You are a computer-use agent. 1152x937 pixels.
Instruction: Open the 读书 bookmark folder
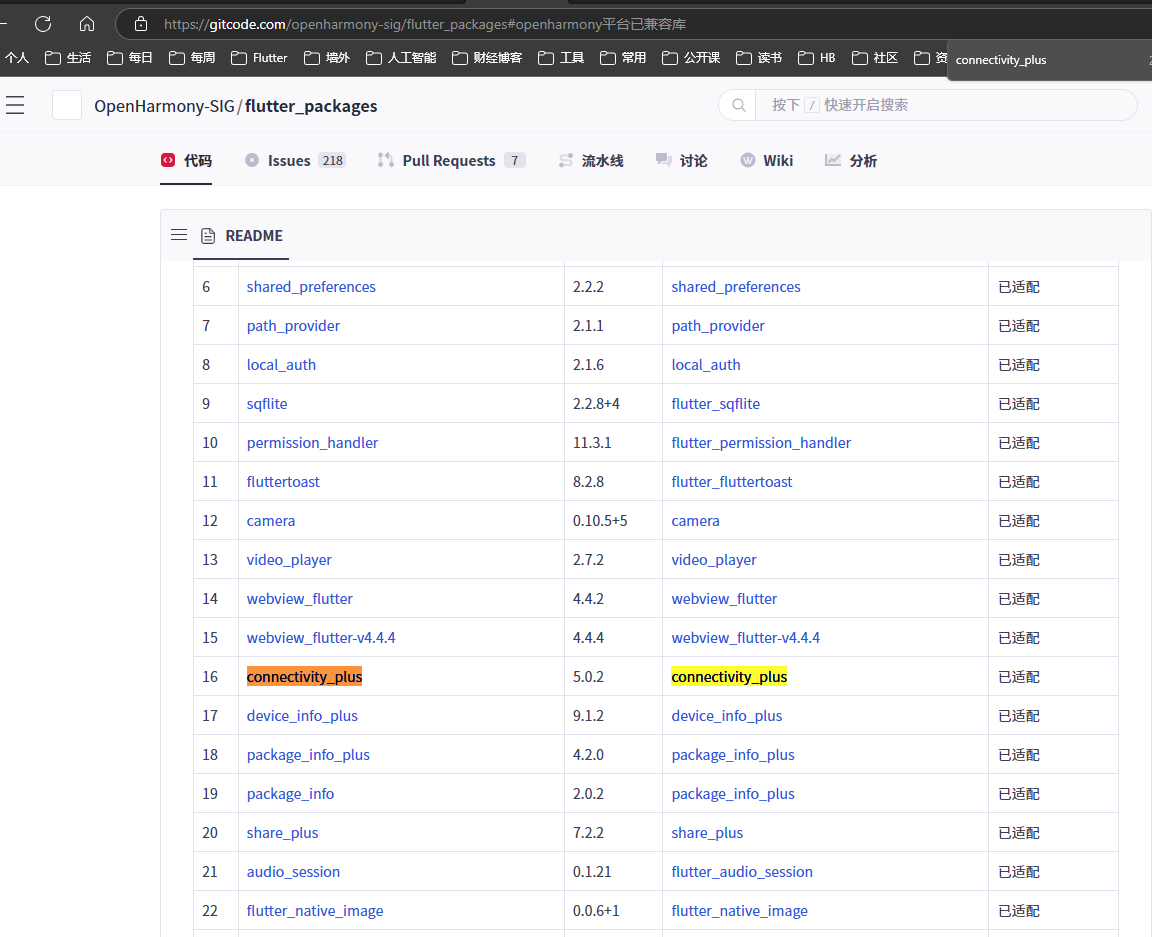[759, 57]
